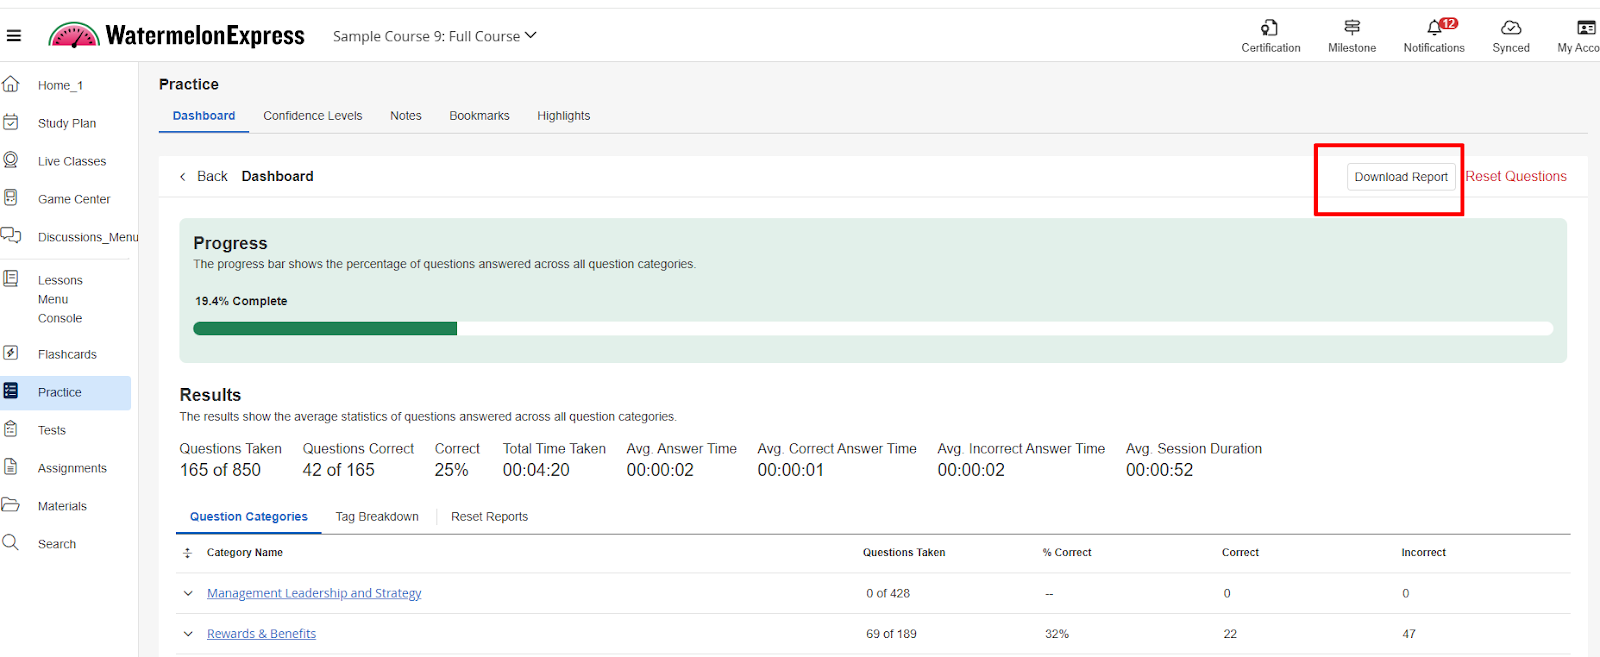
Task: Select the Tag Breakdown tab
Action: point(377,517)
